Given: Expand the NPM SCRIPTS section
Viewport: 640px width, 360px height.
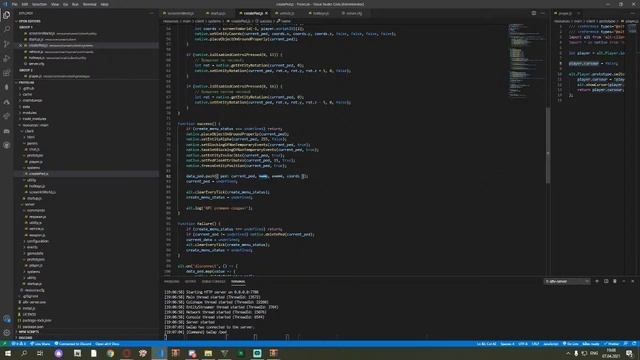Looking at the screenshot, I should tap(29, 332).
